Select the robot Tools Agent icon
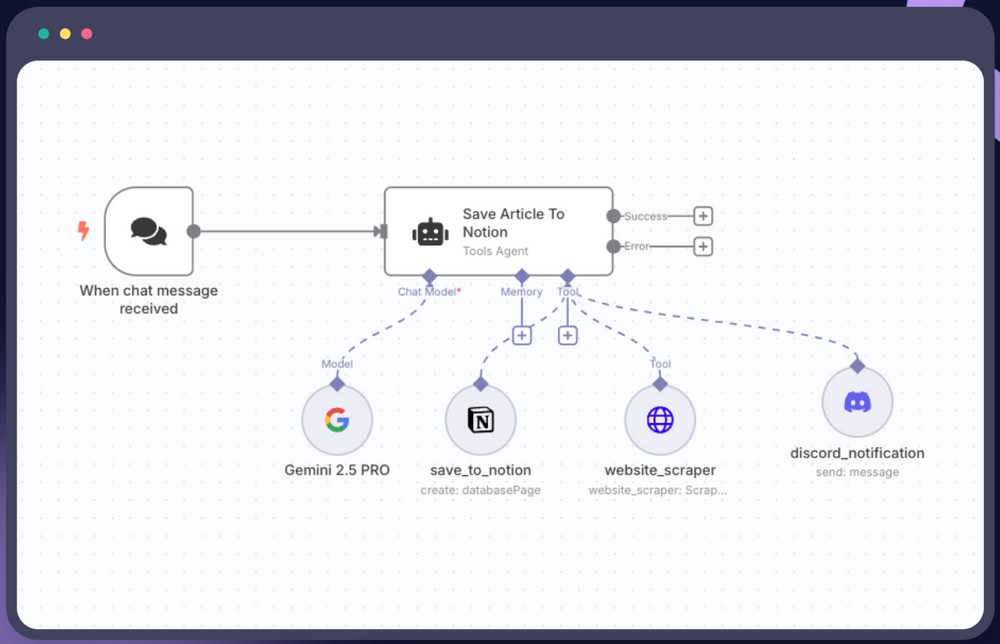 click(x=430, y=232)
